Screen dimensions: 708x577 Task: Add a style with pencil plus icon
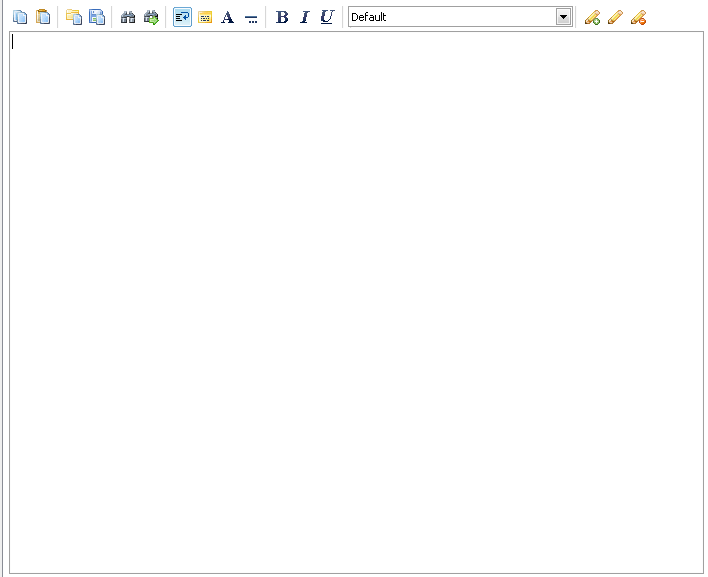coord(592,17)
